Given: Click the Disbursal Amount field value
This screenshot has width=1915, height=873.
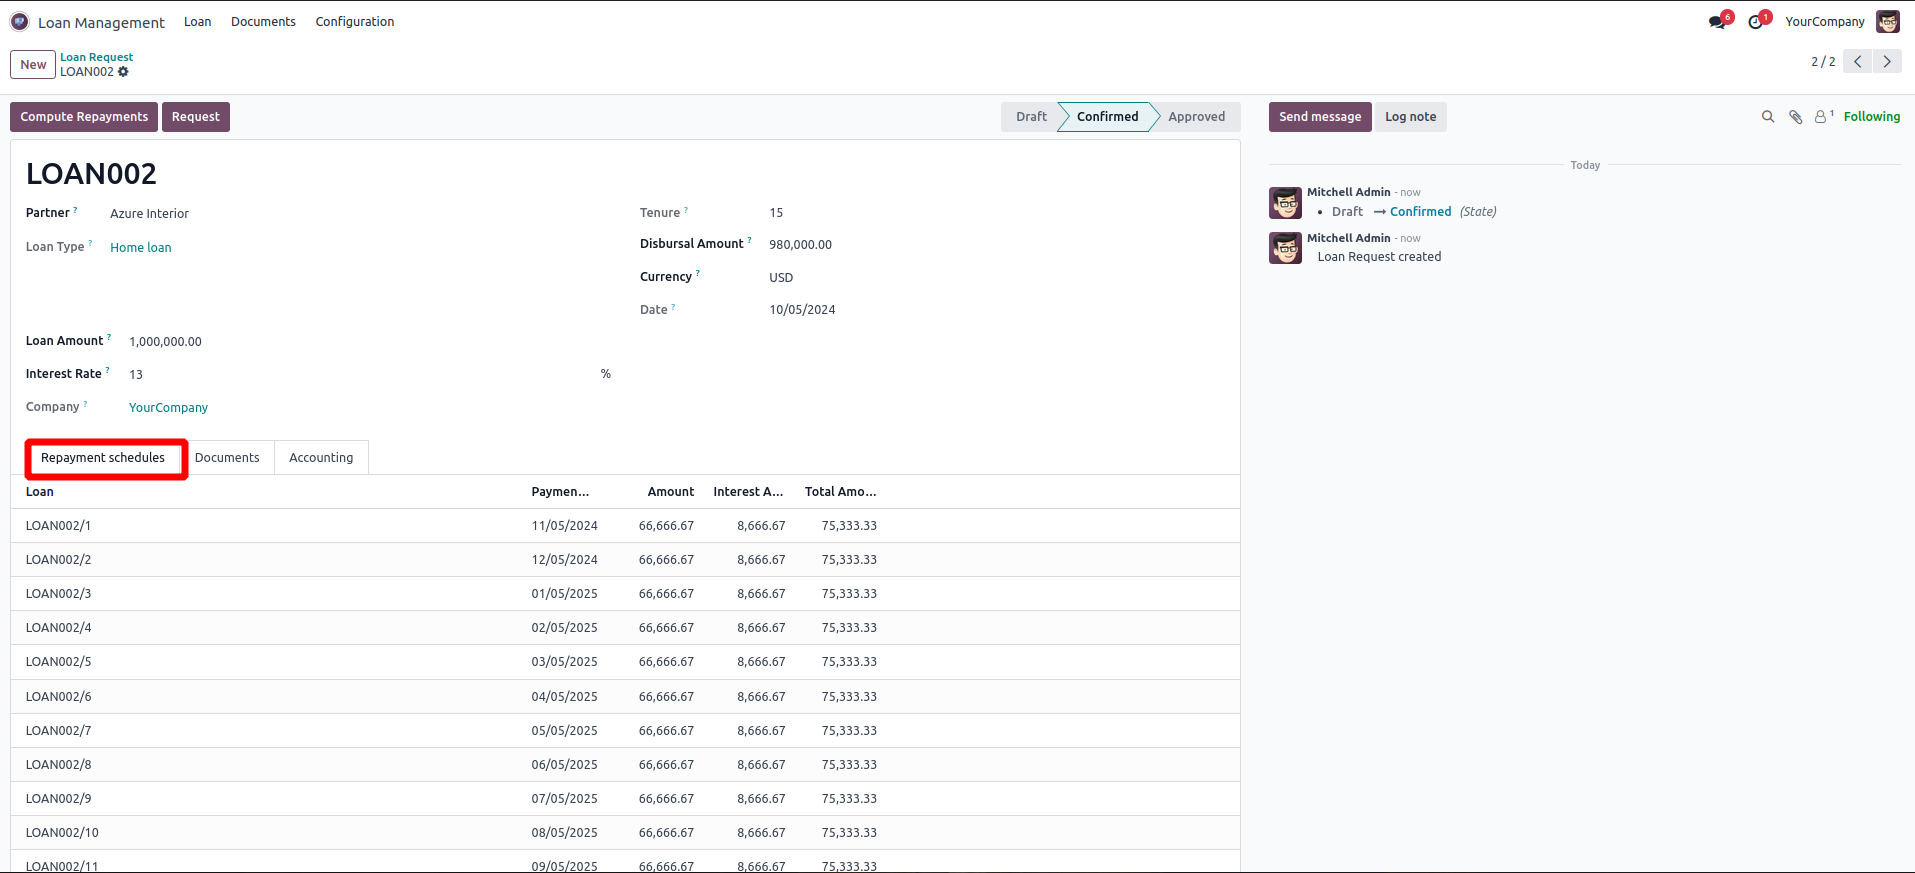Looking at the screenshot, I should pyautogui.click(x=800, y=245).
